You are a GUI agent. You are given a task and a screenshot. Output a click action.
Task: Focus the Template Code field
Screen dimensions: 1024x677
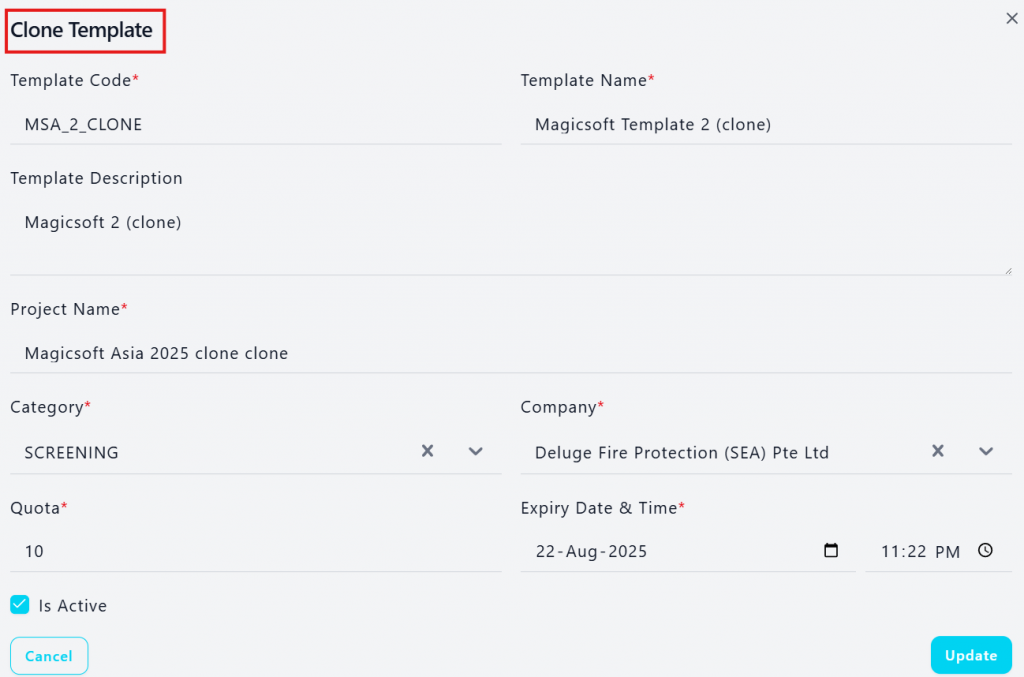coord(256,124)
